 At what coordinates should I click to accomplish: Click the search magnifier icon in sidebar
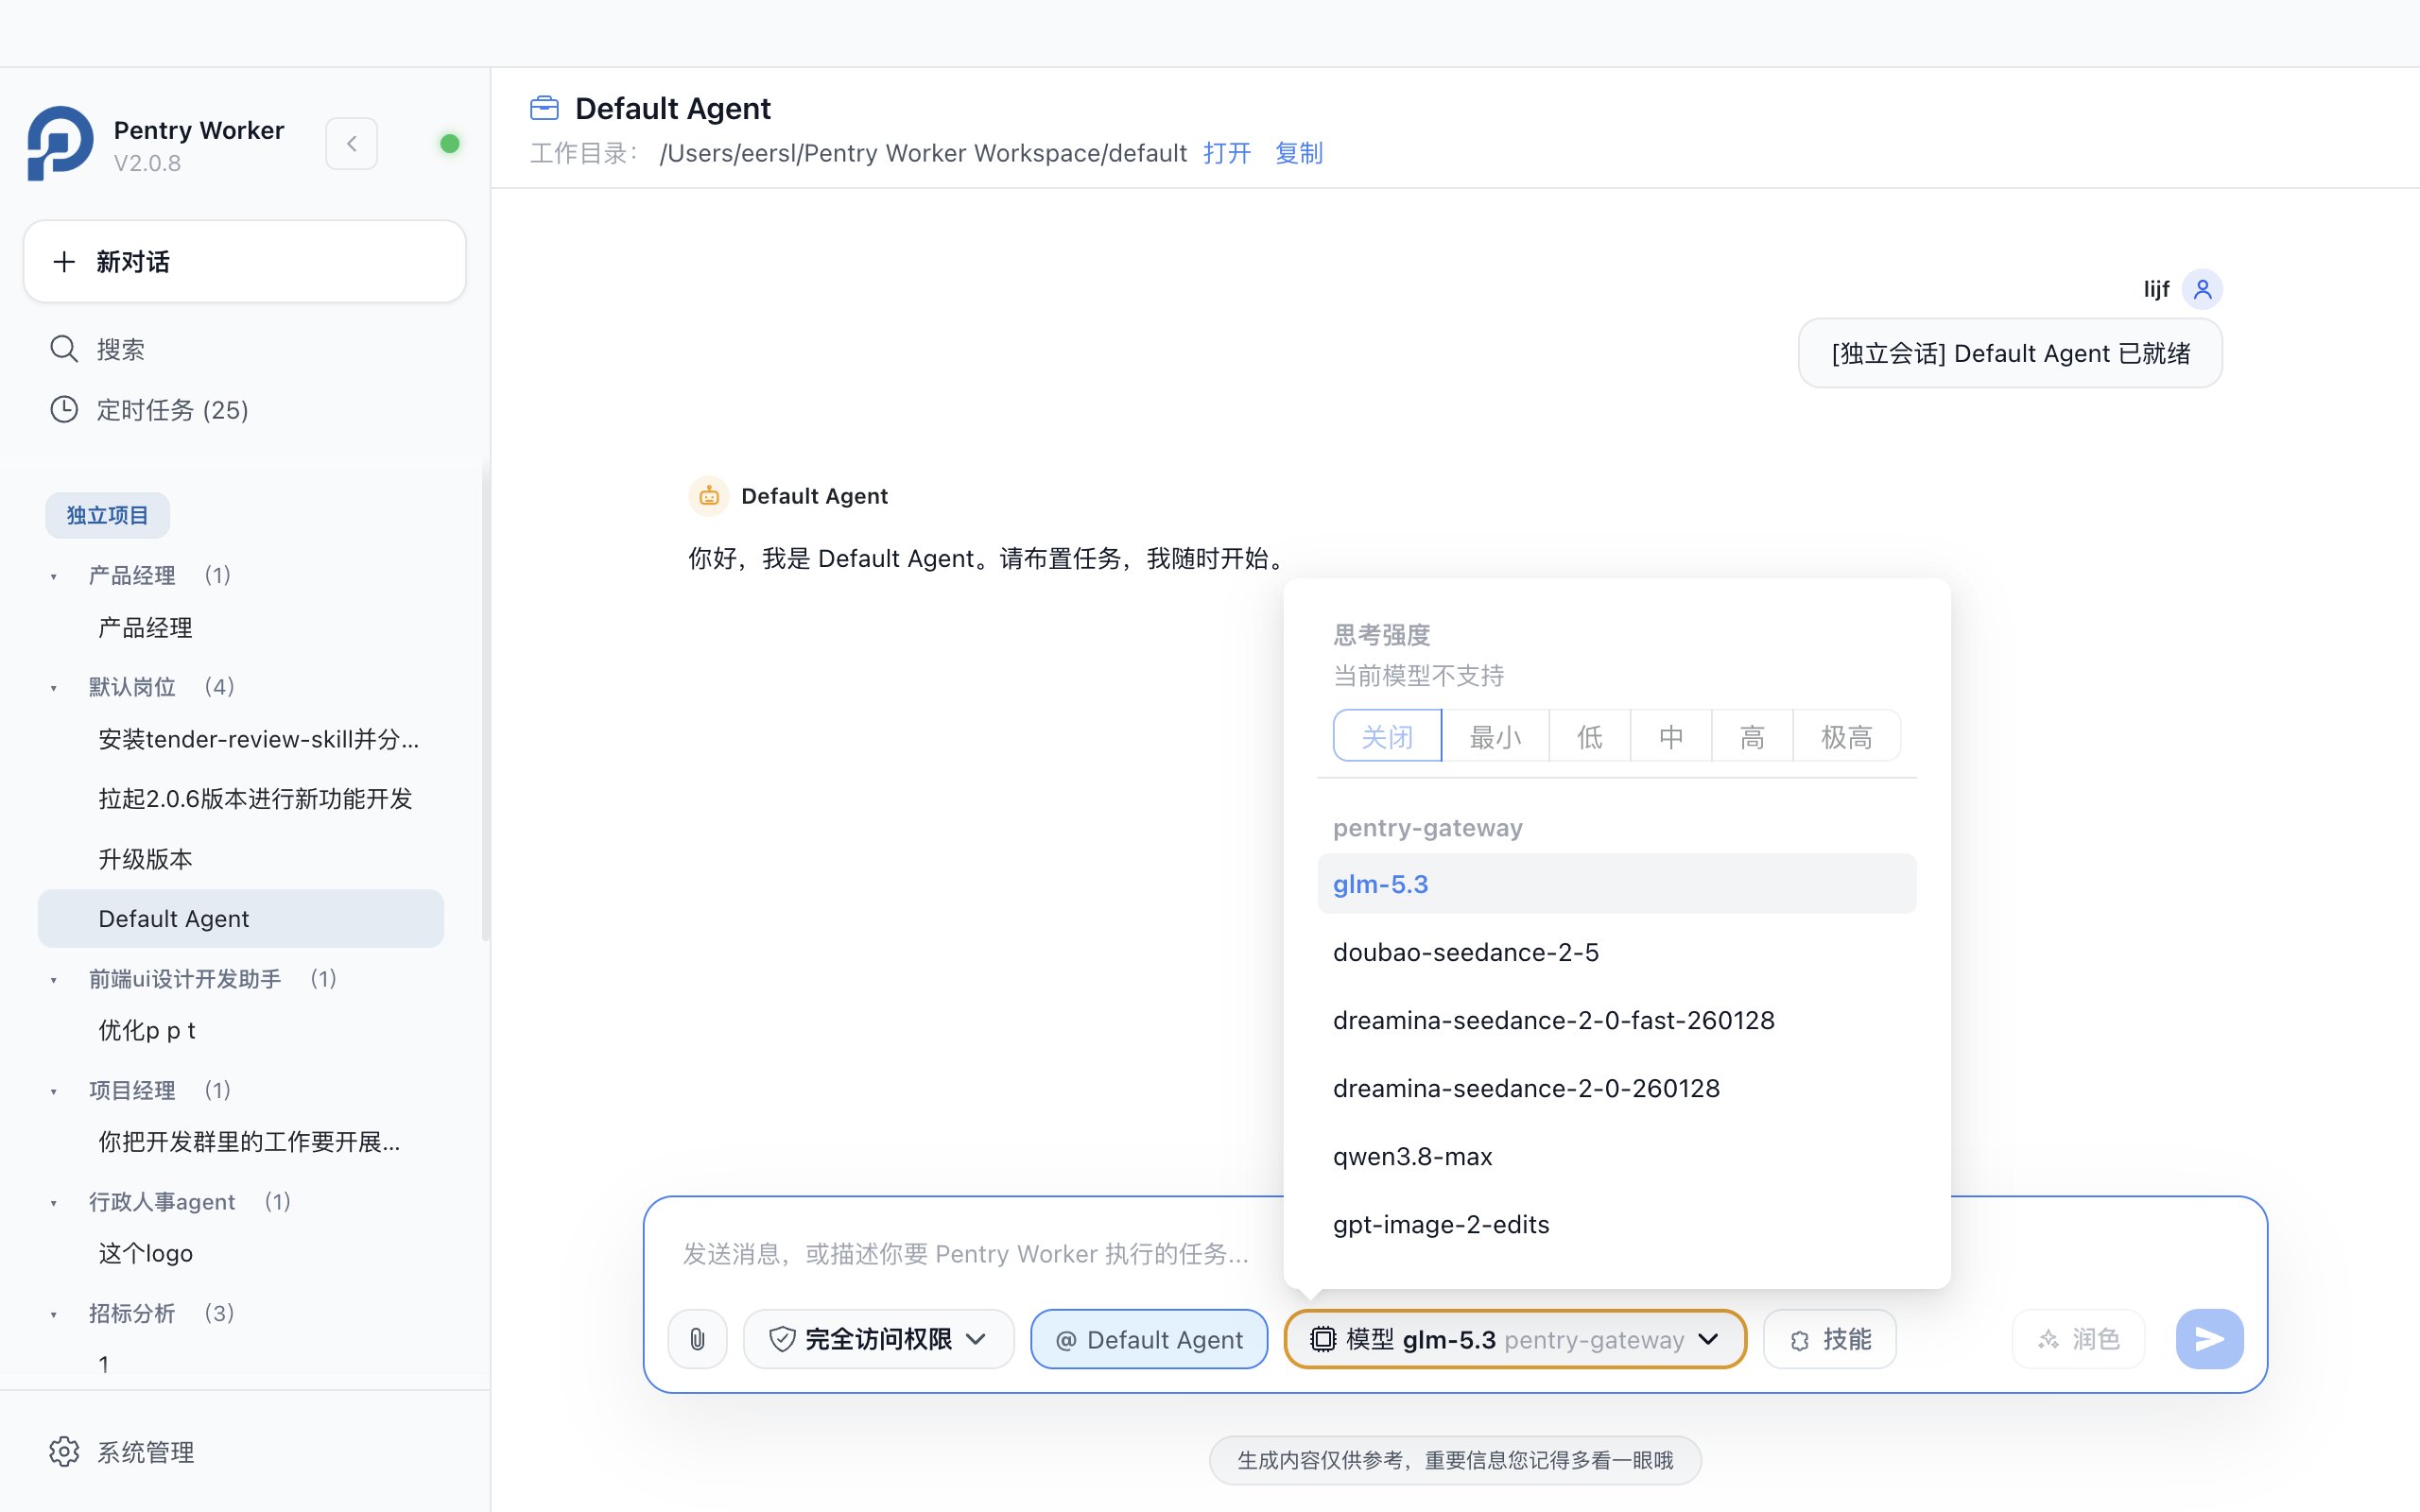point(64,349)
